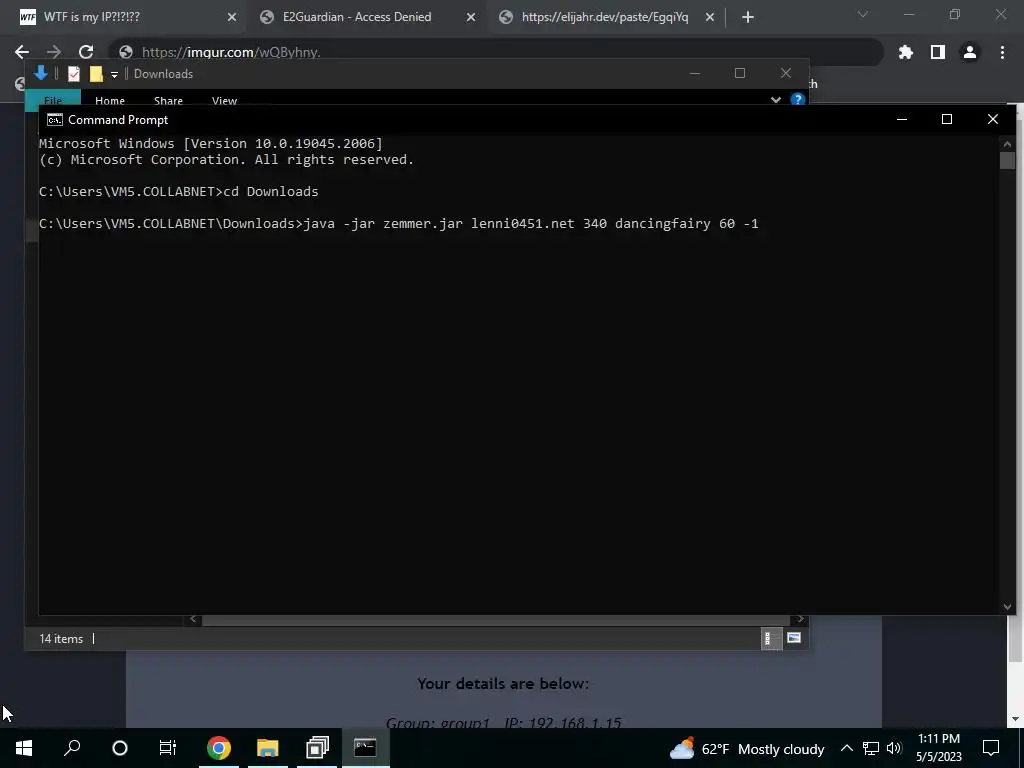Image resolution: width=1024 pixels, height=768 pixels.
Task: Maximize the Downloads Explorer window
Action: click(x=740, y=73)
